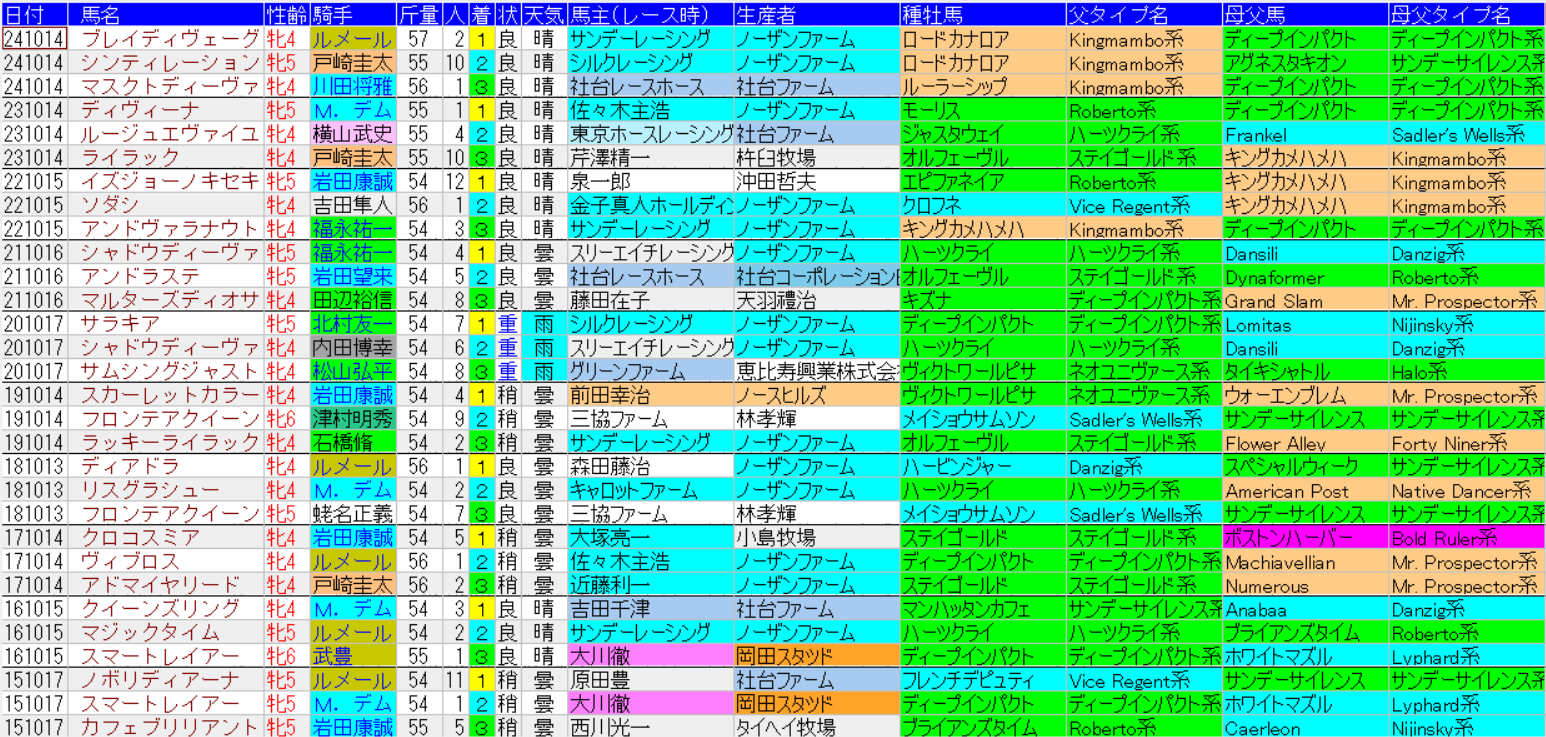
Task: Click the 父タイプ名 column header
Action: pos(1143,15)
